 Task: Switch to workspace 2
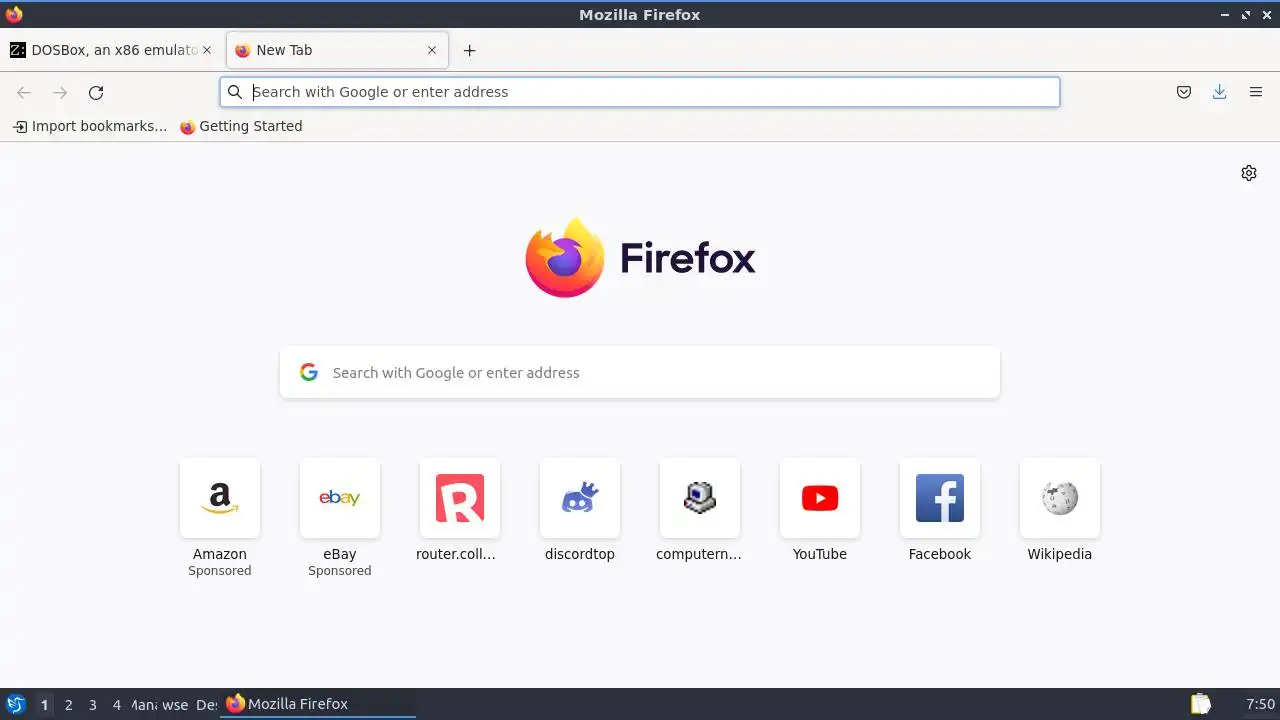tap(68, 704)
